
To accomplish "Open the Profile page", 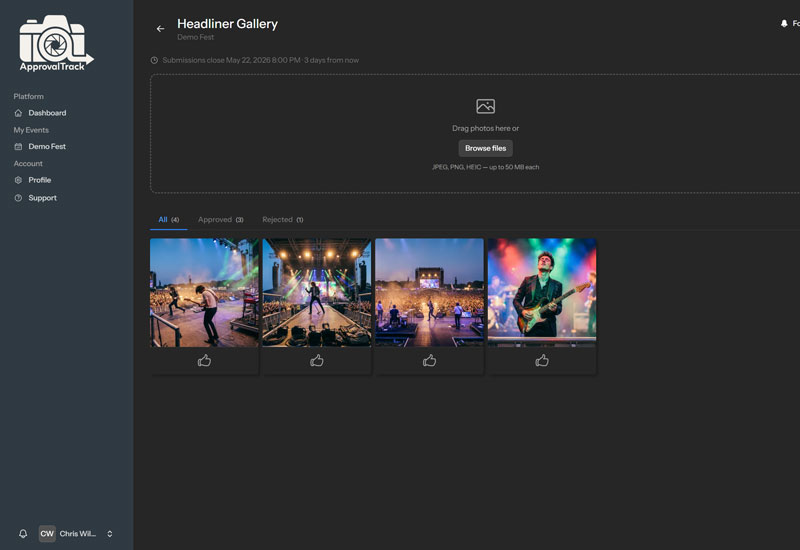I will (x=40, y=180).
